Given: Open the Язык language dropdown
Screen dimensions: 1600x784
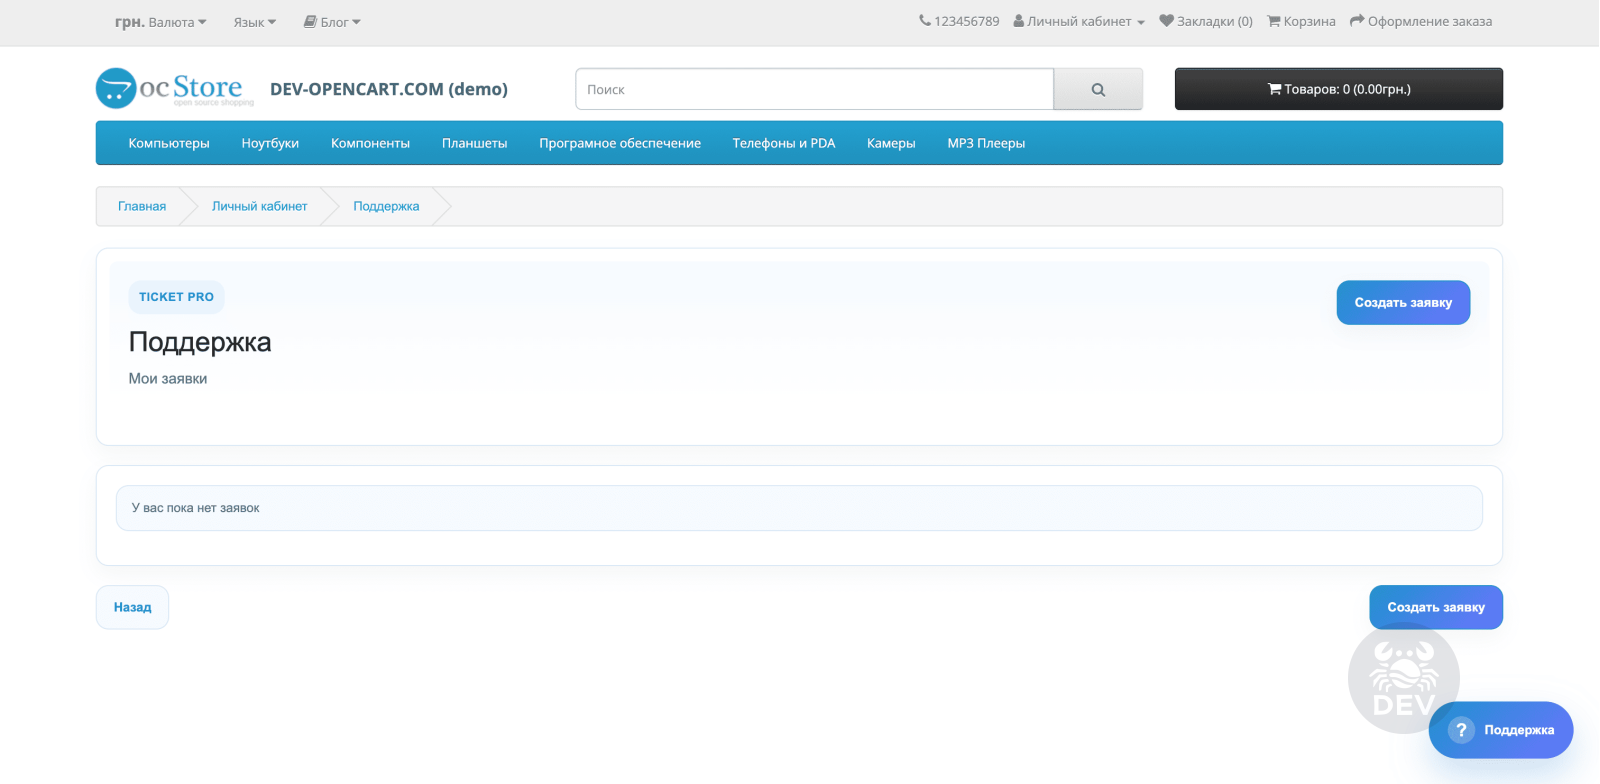Looking at the screenshot, I should click(x=255, y=22).
